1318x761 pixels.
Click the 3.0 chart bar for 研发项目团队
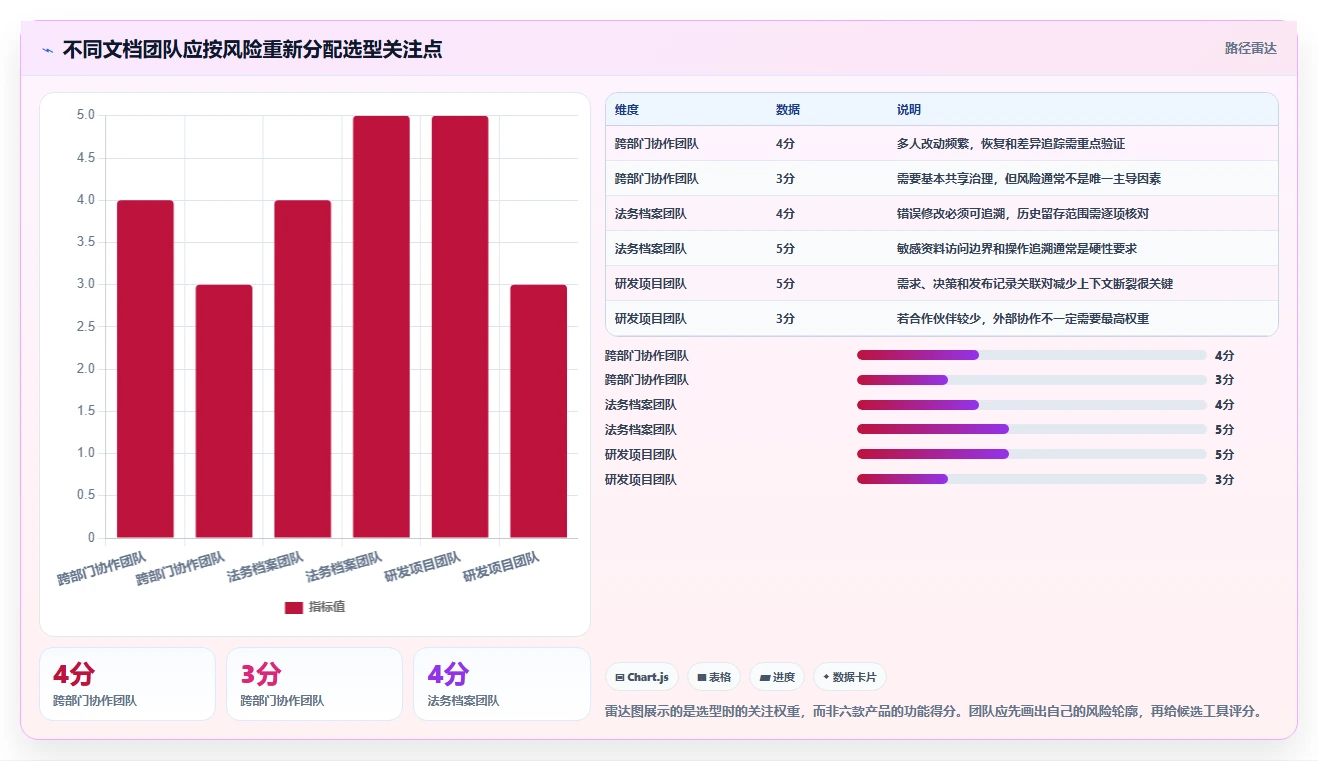(x=539, y=411)
